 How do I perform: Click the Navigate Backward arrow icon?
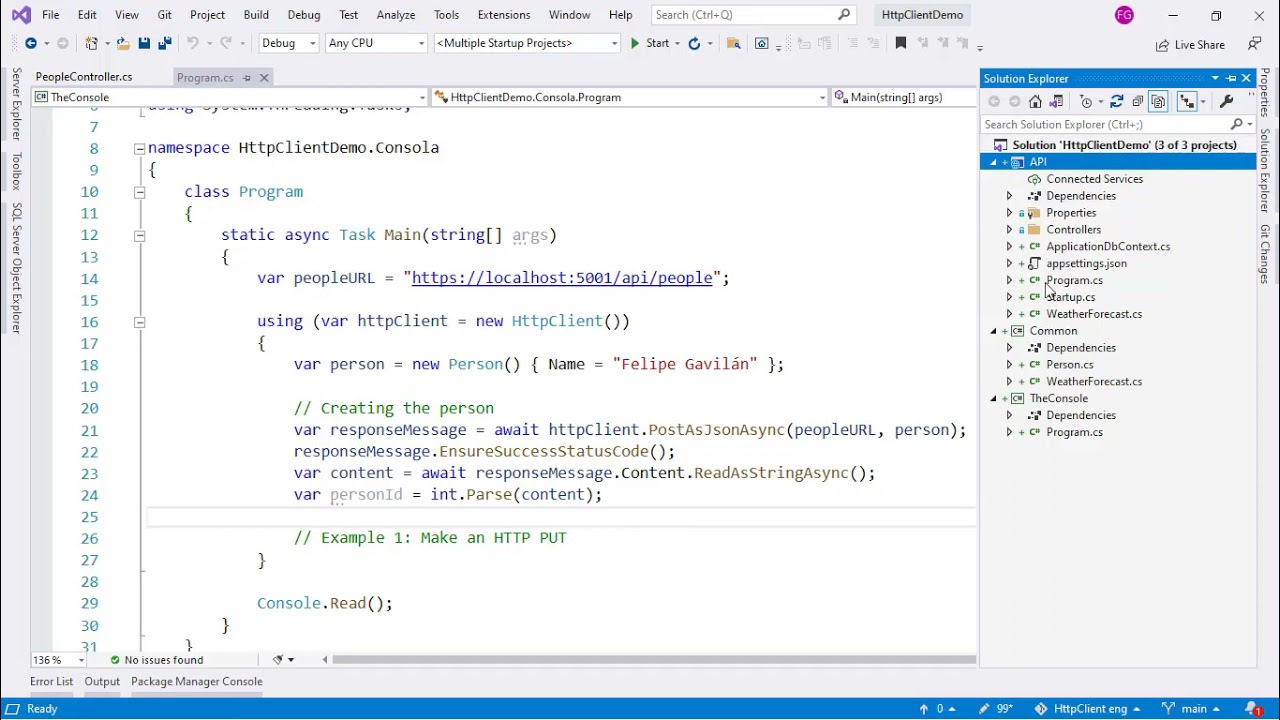[31, 43]
